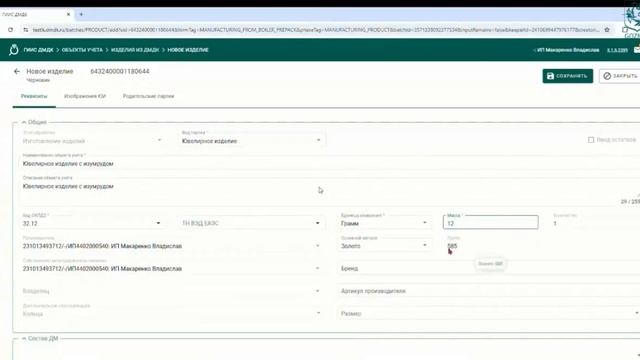Open ОБЪЕКТЫ УЧЕТА breadcrumb link
This screenshot has width=640, height=360.
pos(82,50)
